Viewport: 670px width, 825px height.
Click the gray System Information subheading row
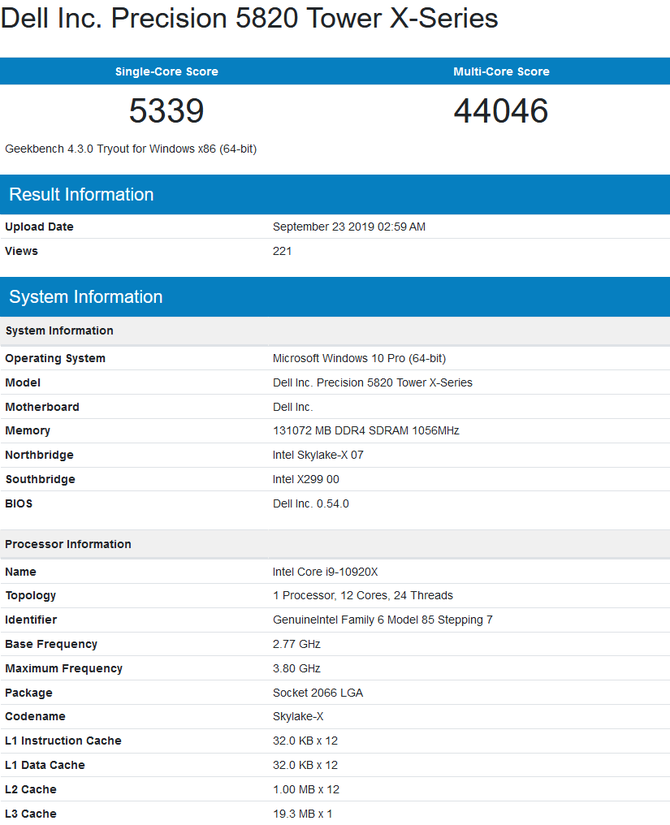(335, 330)
